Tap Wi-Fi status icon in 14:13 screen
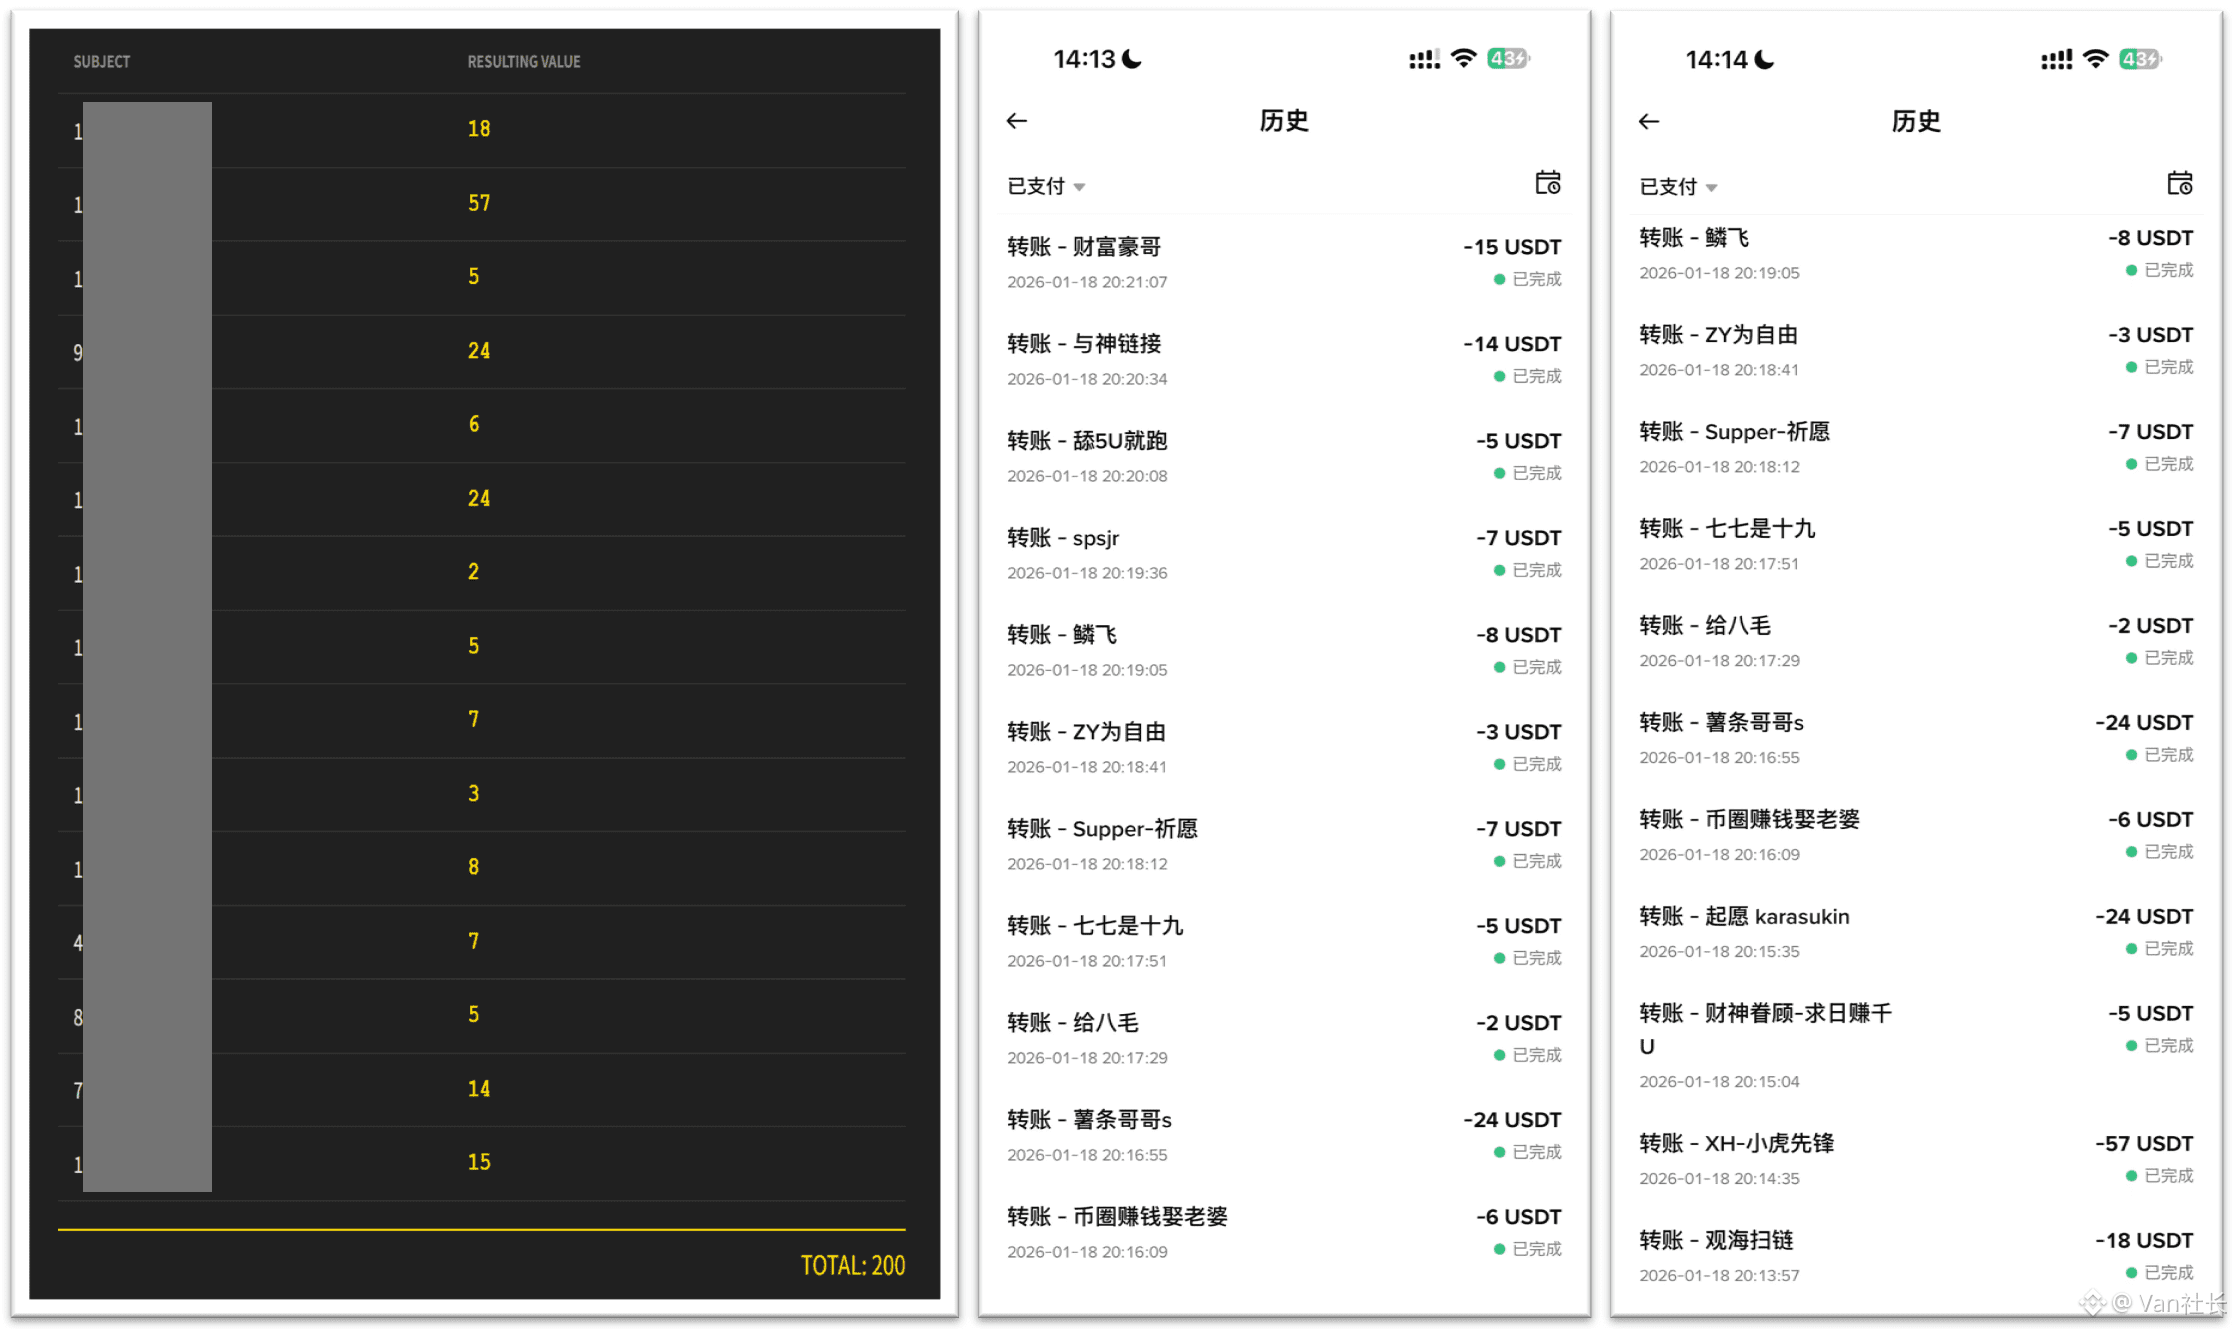Screen dimensions: 2235x1329 1463,59
